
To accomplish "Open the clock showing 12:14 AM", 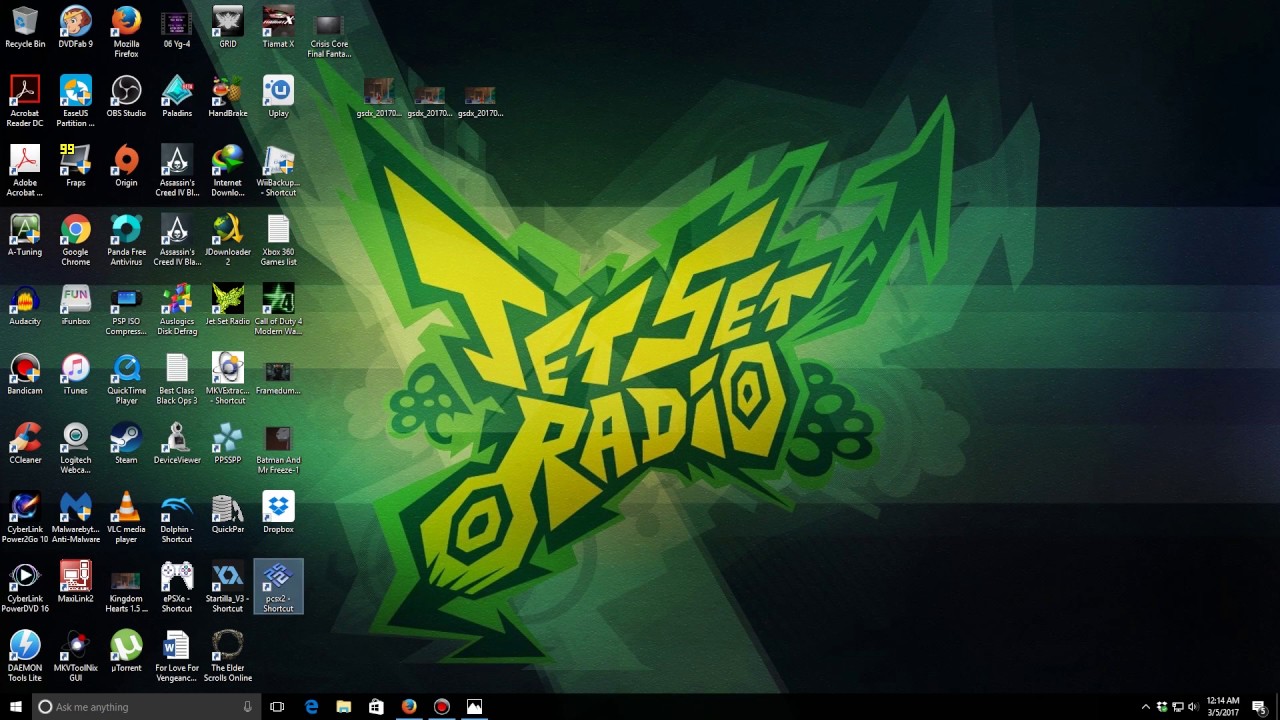I will (1223, 707).
